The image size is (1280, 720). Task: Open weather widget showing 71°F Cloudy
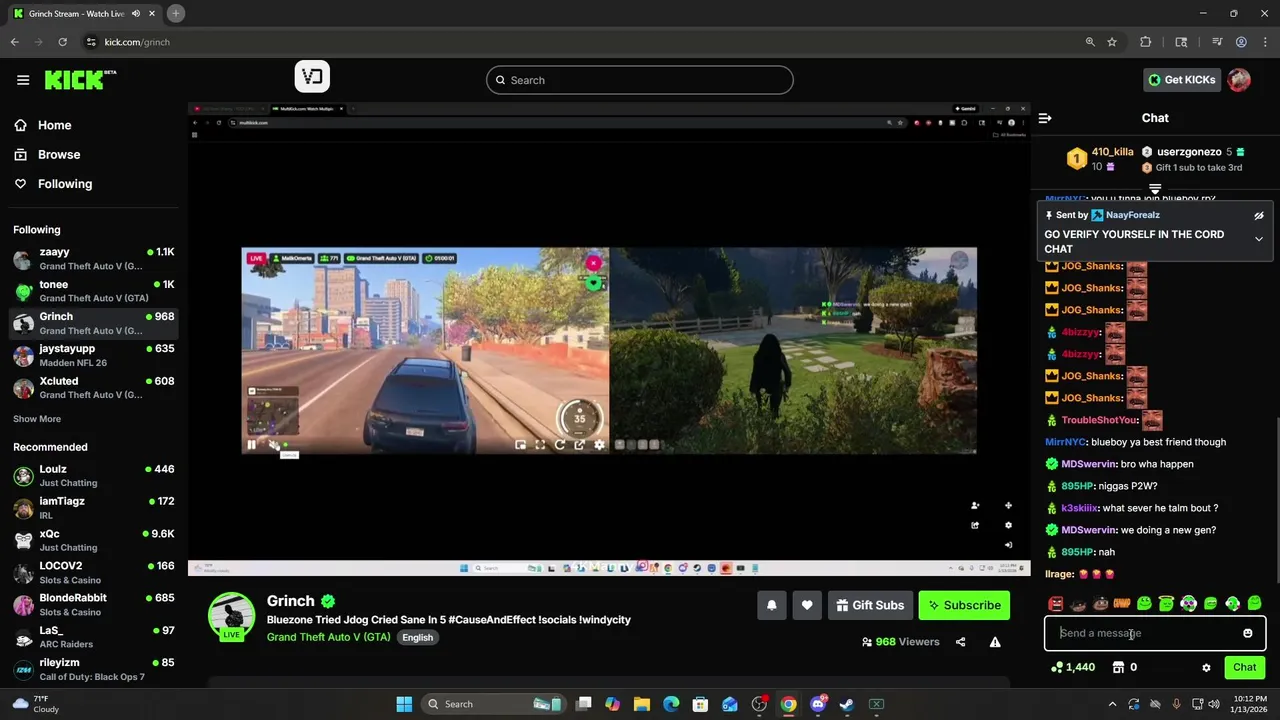coord(36,704)
